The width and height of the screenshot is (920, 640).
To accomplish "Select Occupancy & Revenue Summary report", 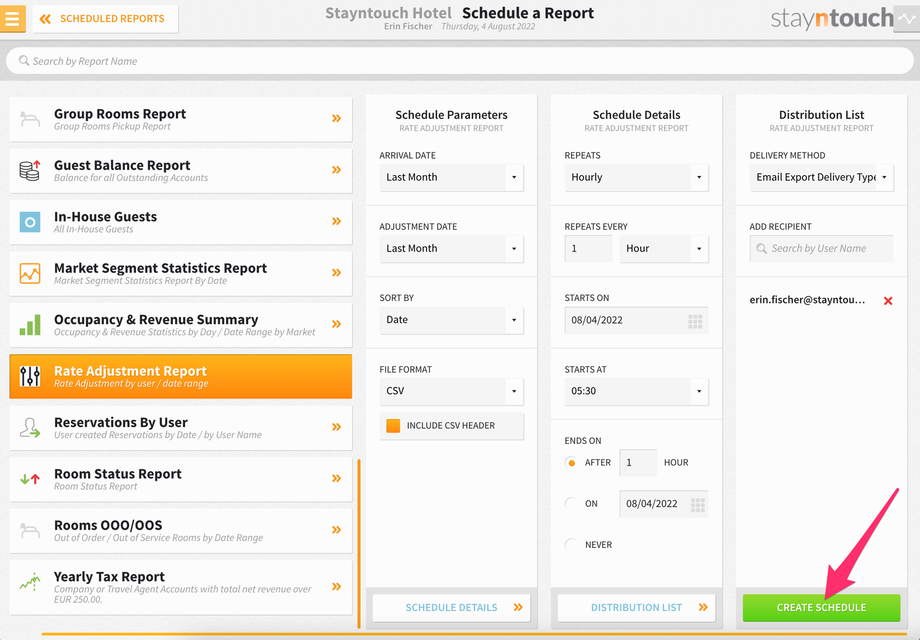I will 181,325.
